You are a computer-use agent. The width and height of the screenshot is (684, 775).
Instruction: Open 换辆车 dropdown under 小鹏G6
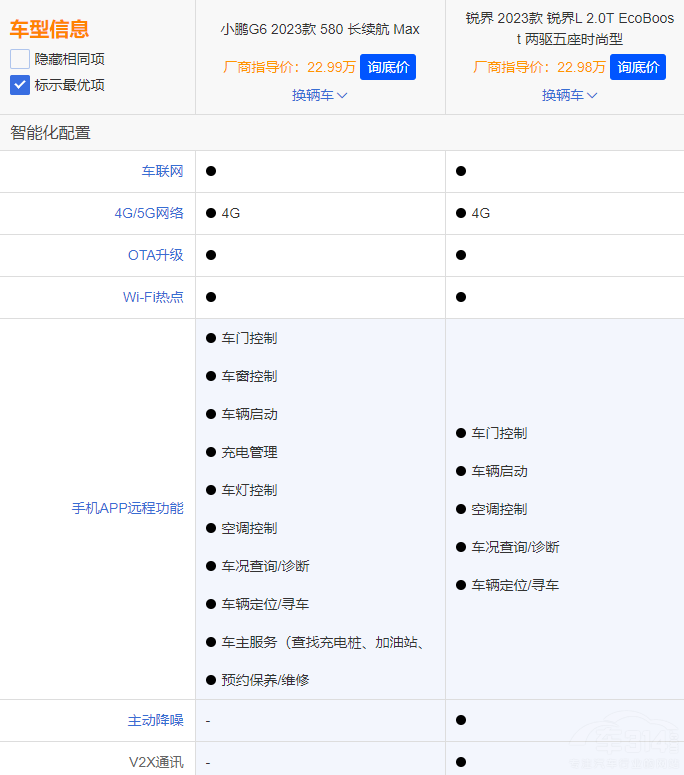coord(313,95)
